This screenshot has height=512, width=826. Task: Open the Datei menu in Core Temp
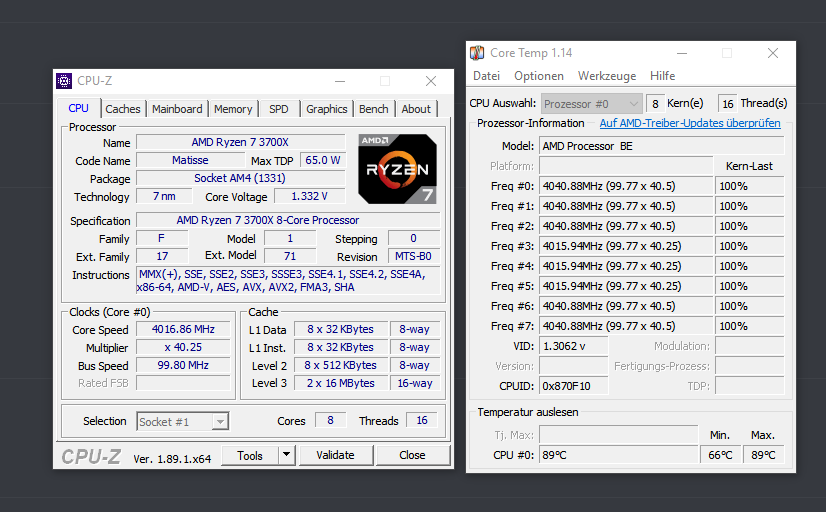(x=486, y=76)
